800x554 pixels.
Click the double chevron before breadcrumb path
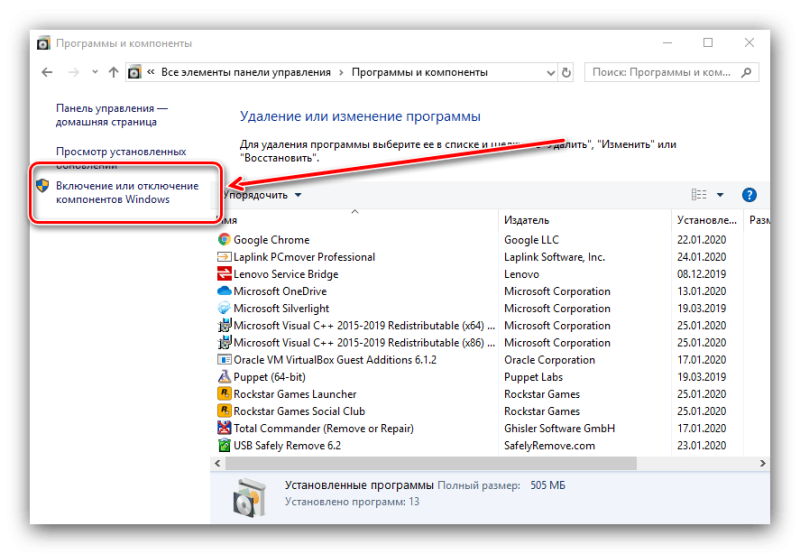click(151, 72)
